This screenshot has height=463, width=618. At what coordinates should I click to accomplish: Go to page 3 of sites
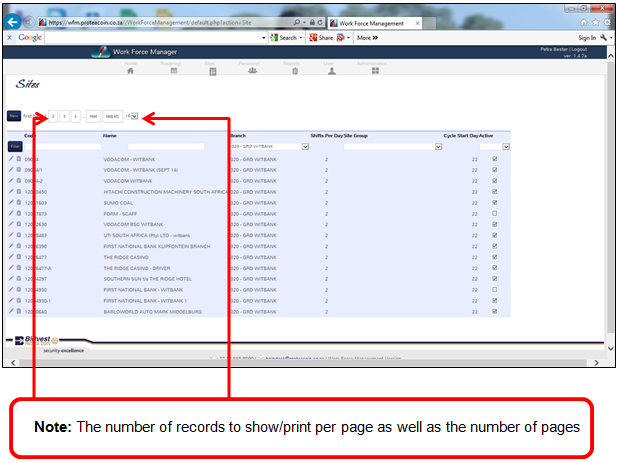coord(64,116)
